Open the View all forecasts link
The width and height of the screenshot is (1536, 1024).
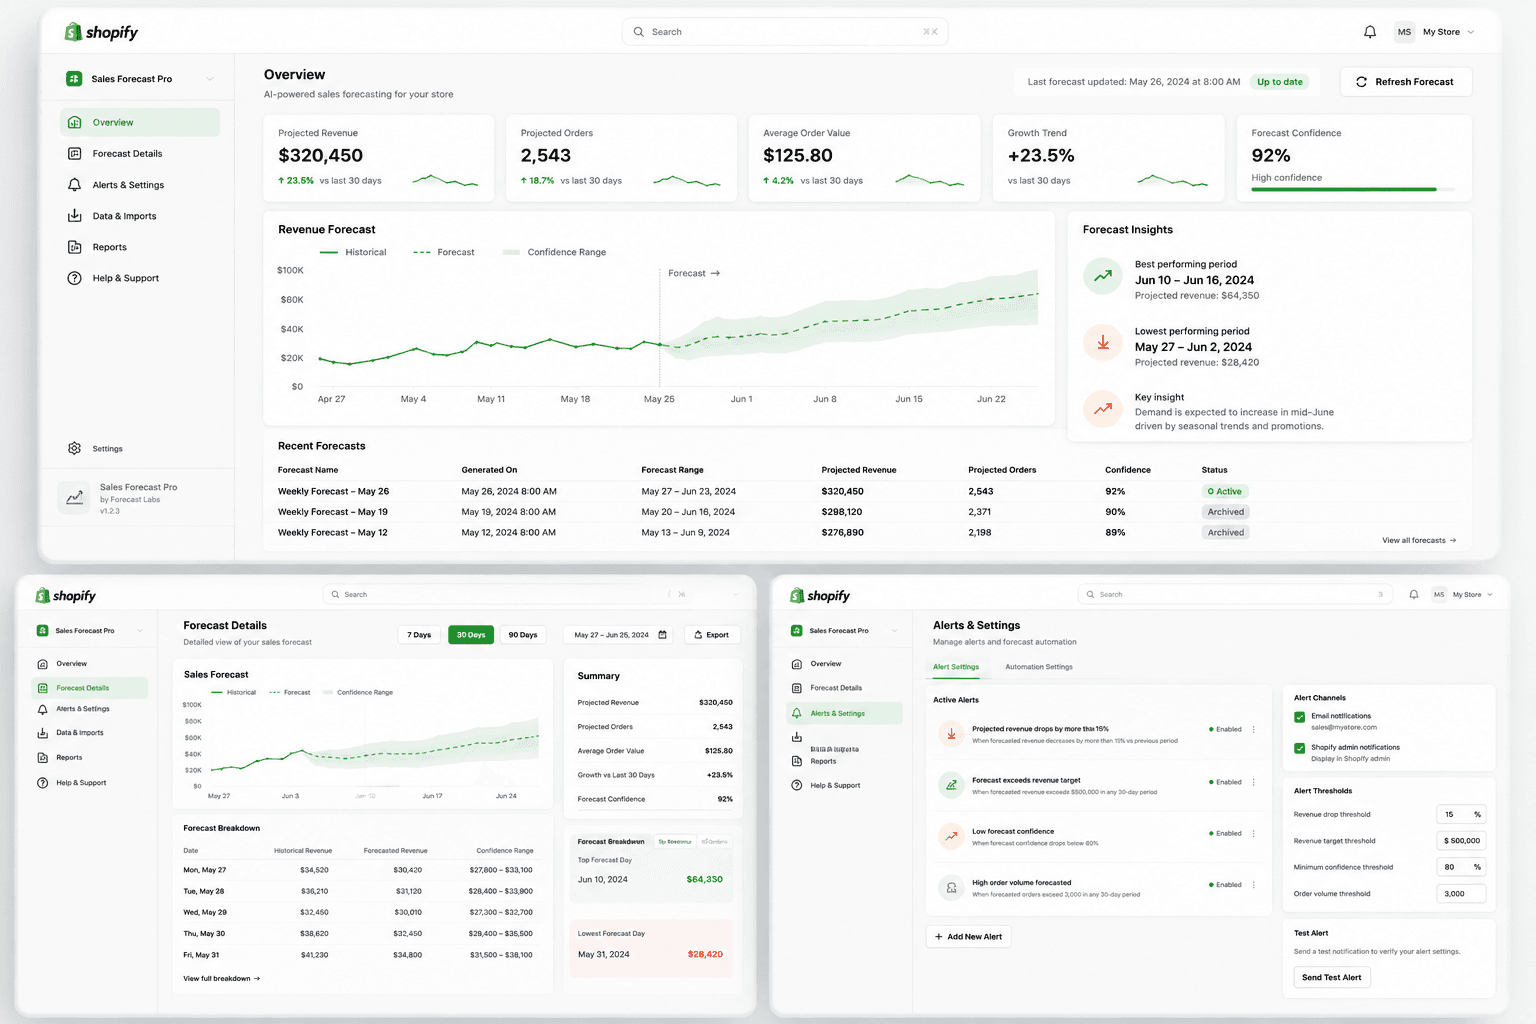tap(1419, 540)
